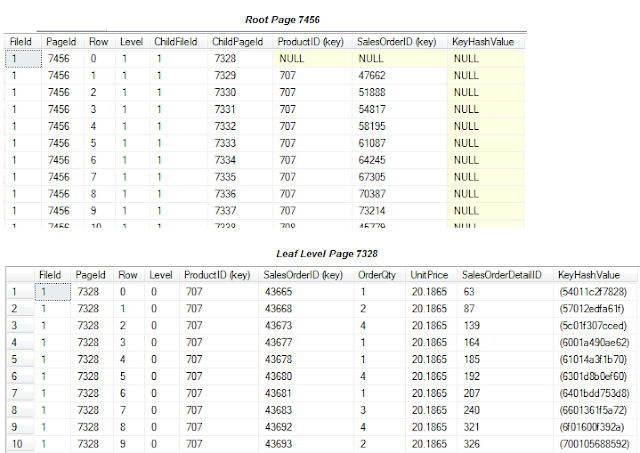Click the ChildPageId cell containing 7328
The height and width of the screenshot is (453, 640).
click(225, 59)
